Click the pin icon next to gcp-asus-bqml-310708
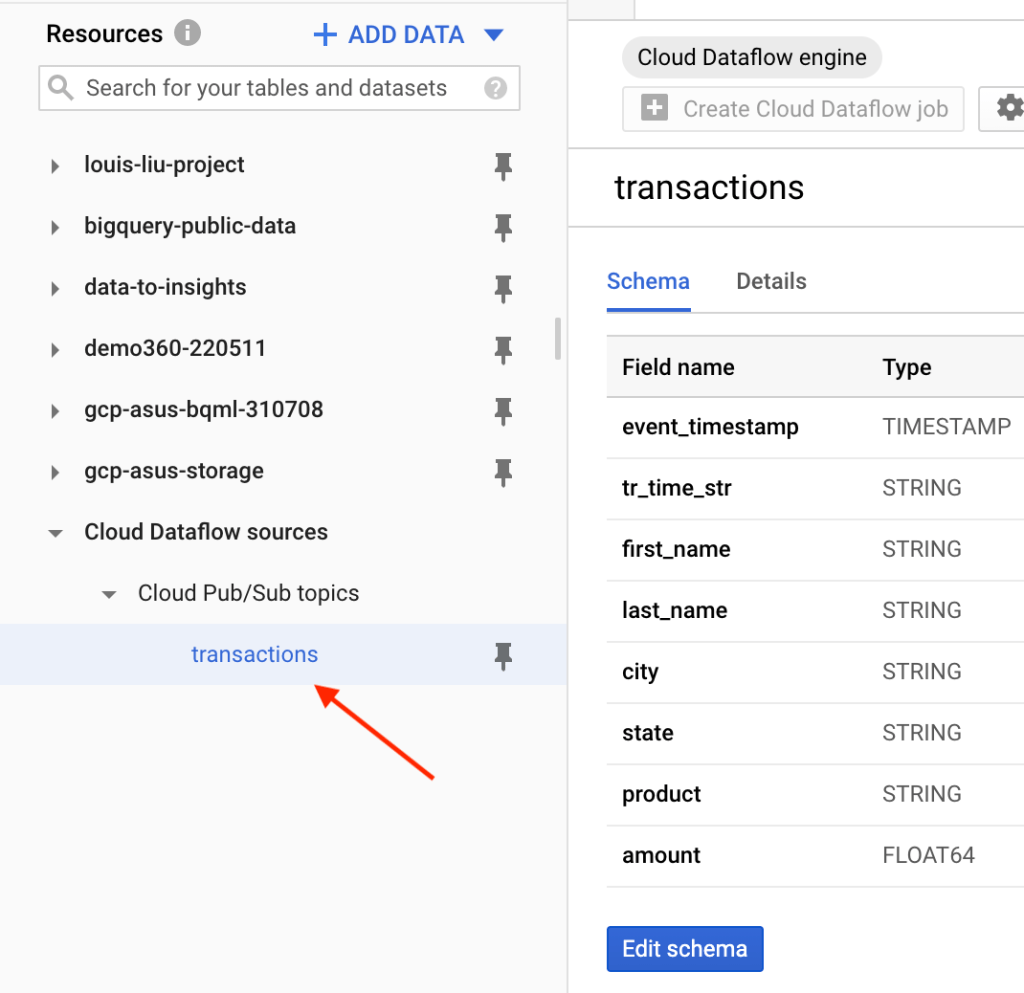This screenshot has height=993, width=1024. click(503, 410)
